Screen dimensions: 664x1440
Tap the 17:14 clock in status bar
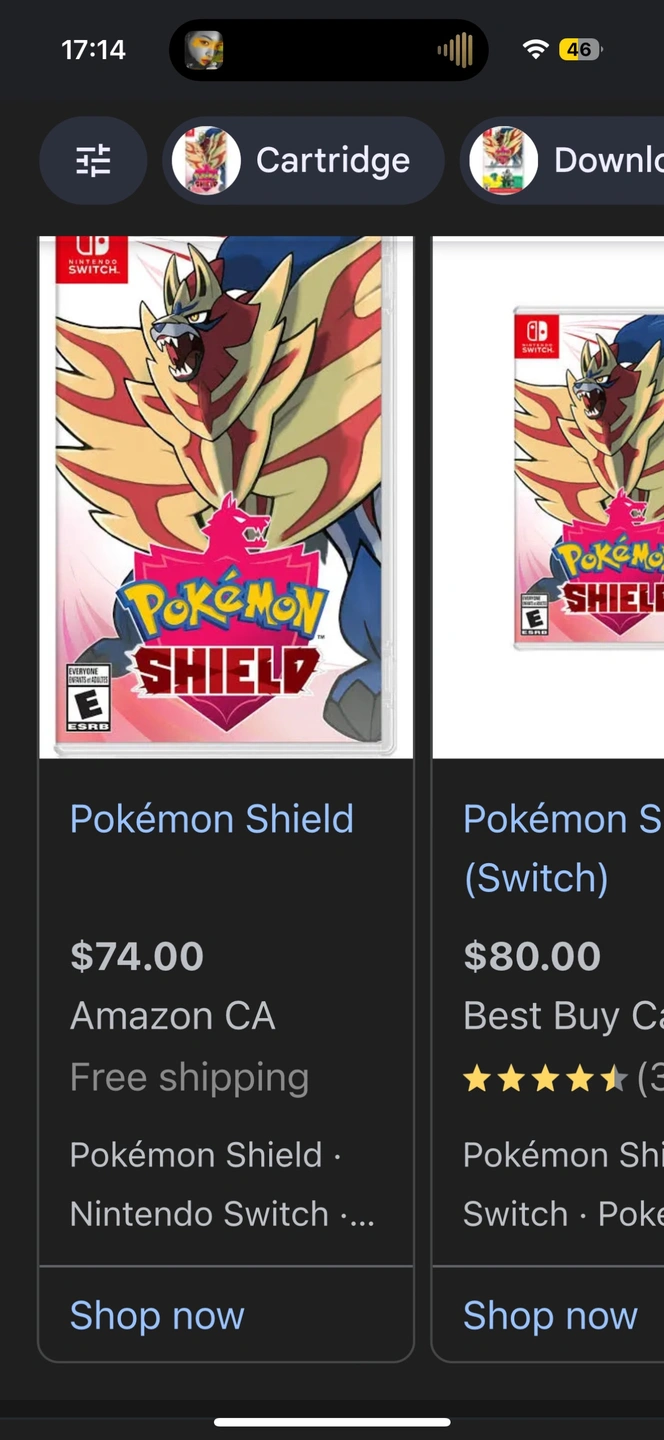pyautogui.click(x=94, y=50)
